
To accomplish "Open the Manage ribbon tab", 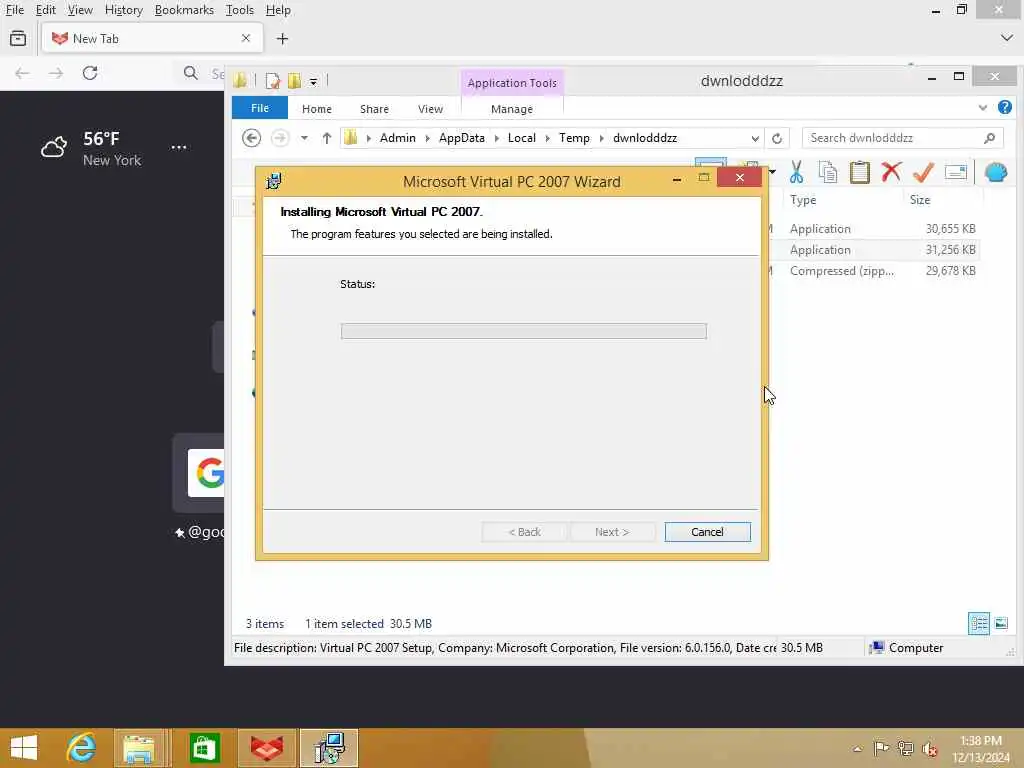I will click(x=512, y=109).
